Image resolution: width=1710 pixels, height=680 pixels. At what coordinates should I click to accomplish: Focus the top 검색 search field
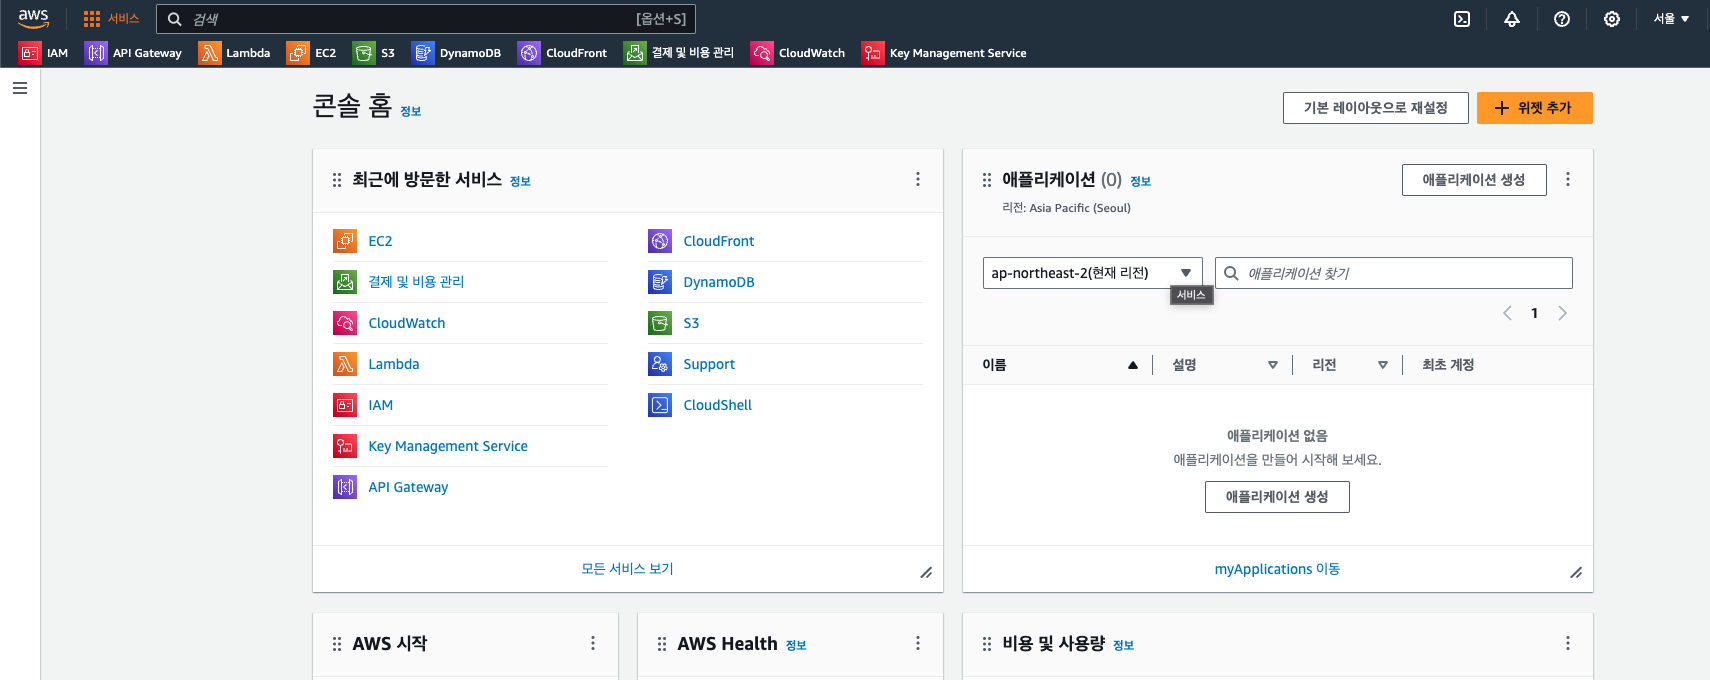(x=426, y=19)
